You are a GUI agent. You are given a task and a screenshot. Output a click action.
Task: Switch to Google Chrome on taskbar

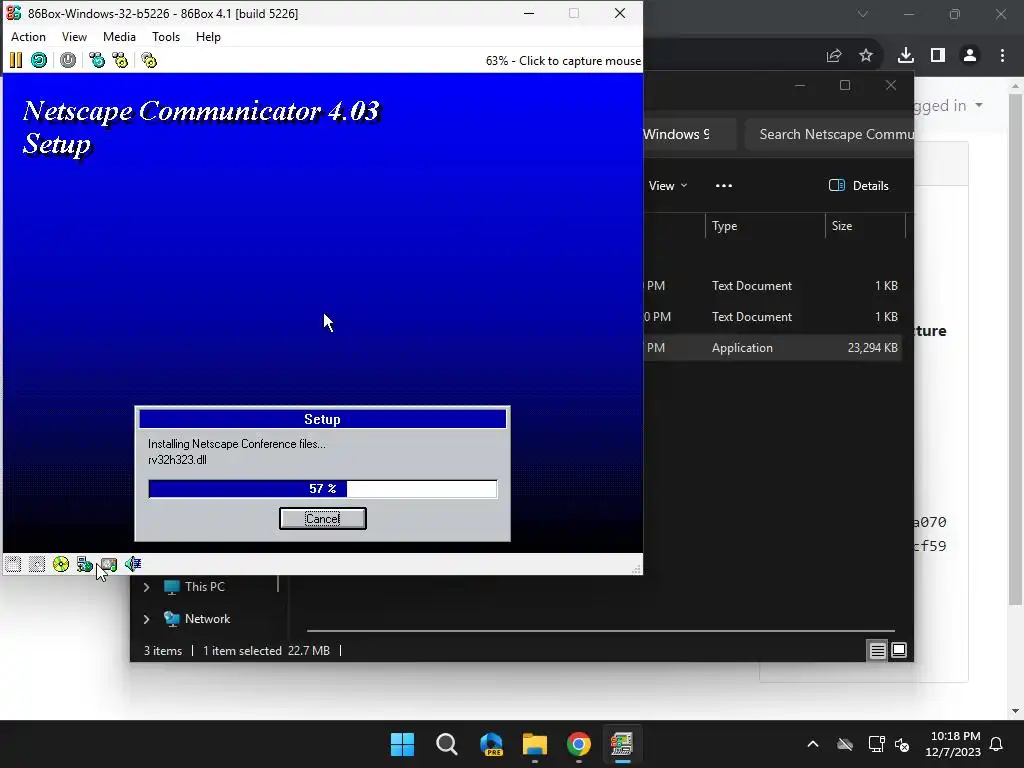coord(579,744)
